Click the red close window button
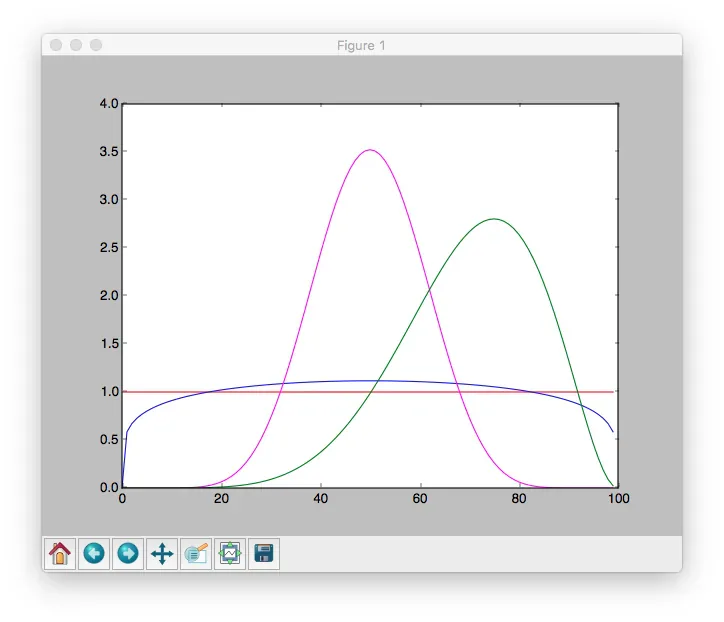Screen dimensions: 724x622 [x=56, y=45]
